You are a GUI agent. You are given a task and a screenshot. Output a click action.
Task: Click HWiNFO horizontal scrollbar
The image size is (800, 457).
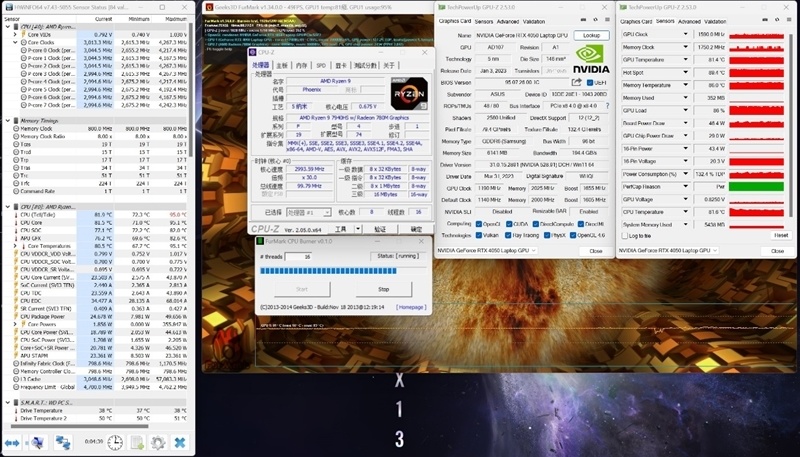79,426
